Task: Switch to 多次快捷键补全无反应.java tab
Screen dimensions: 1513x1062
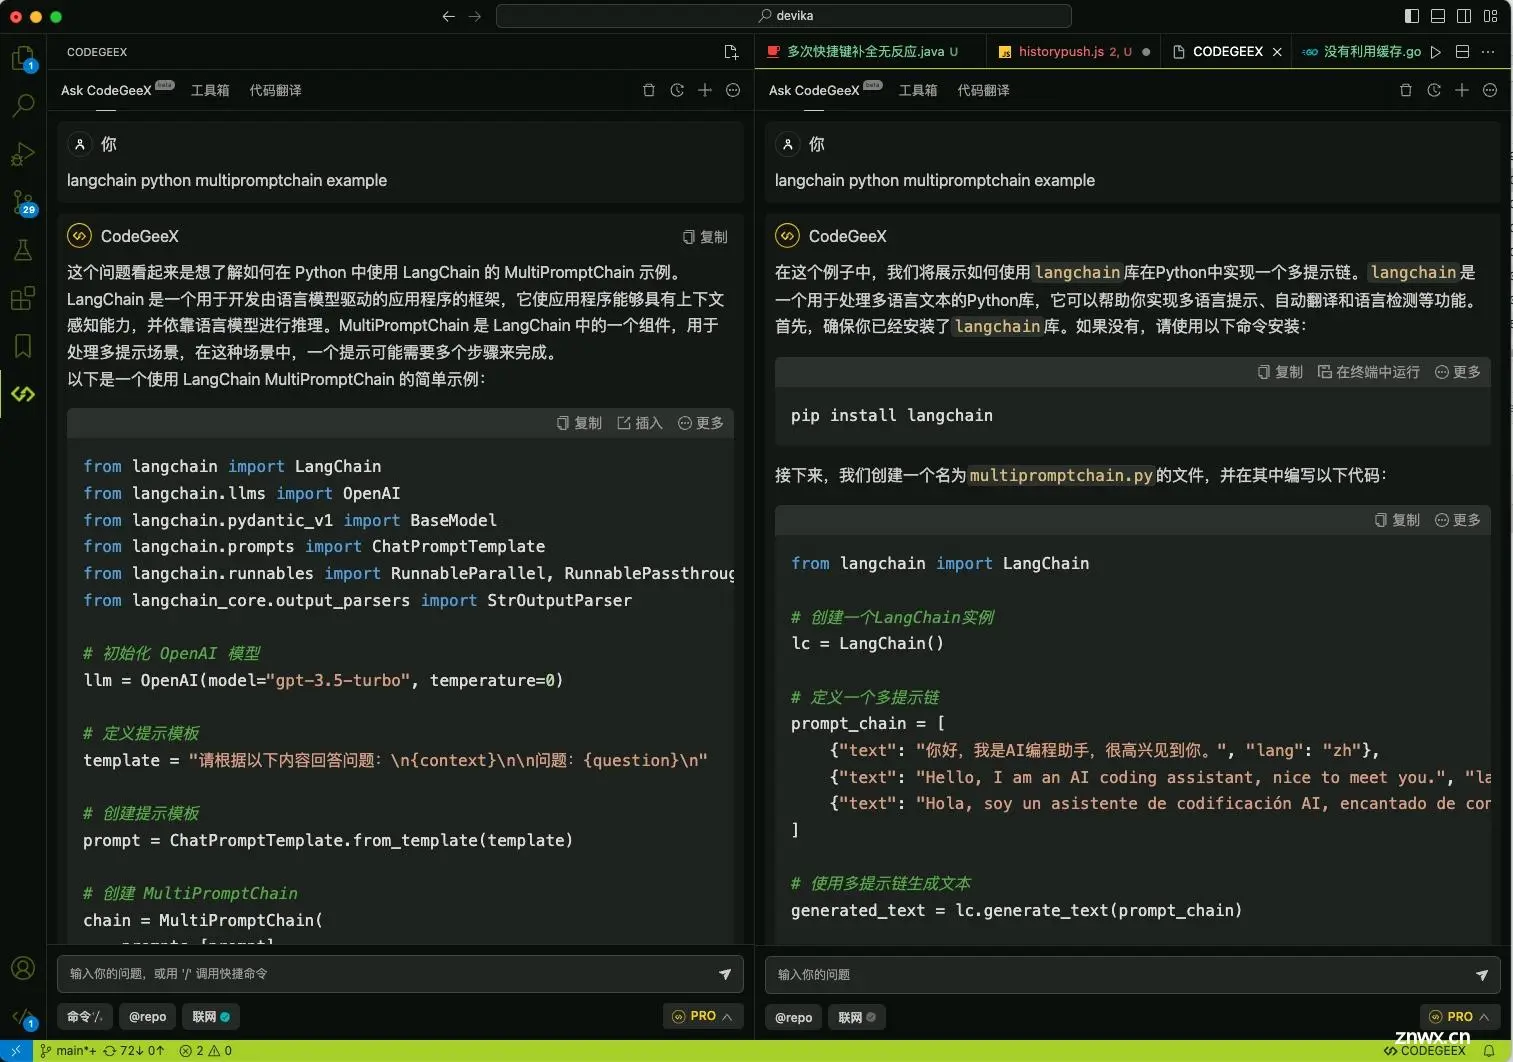Action: (863, 52)
